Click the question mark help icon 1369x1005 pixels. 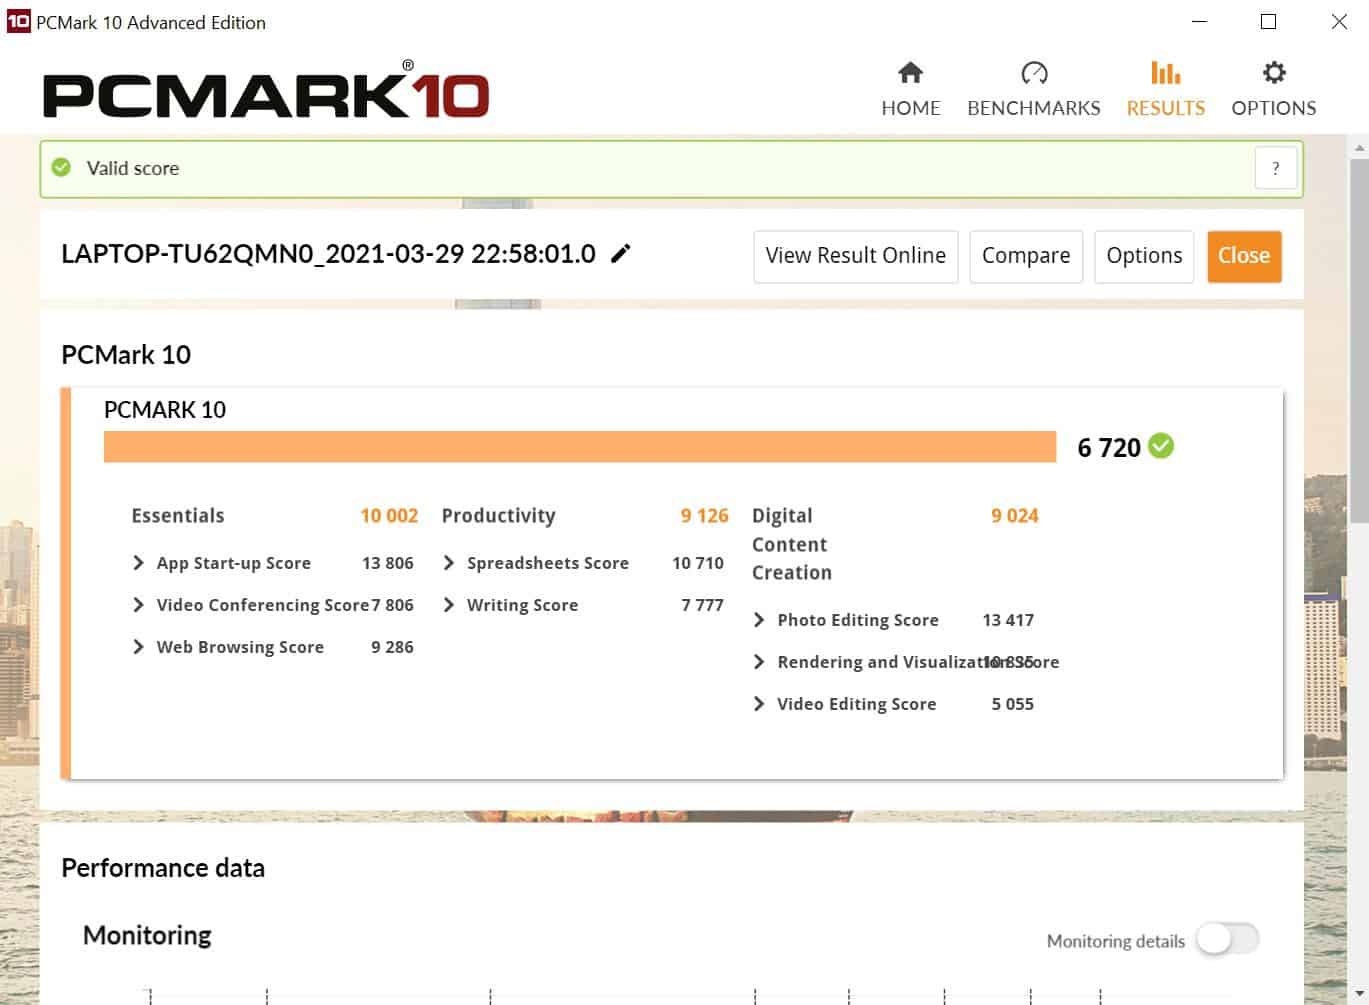1275,168
